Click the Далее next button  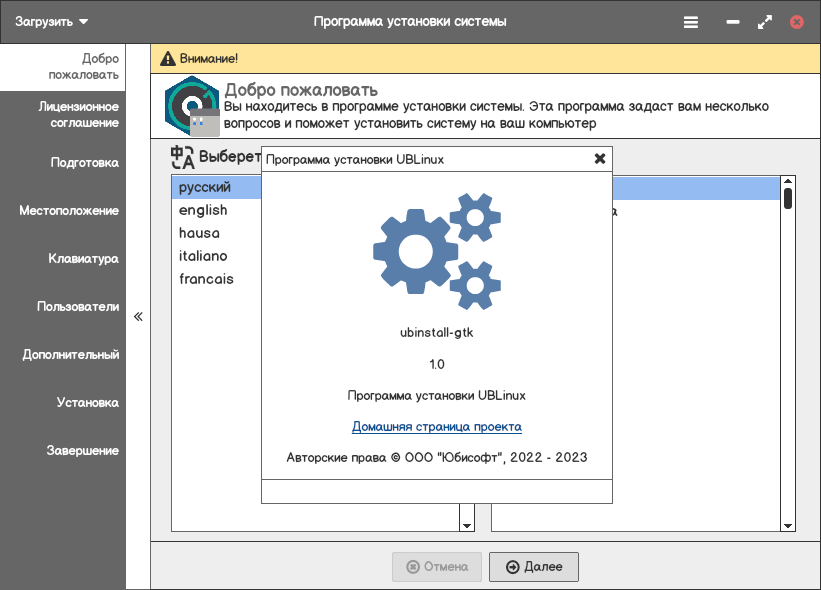click(x=534, y=567)
